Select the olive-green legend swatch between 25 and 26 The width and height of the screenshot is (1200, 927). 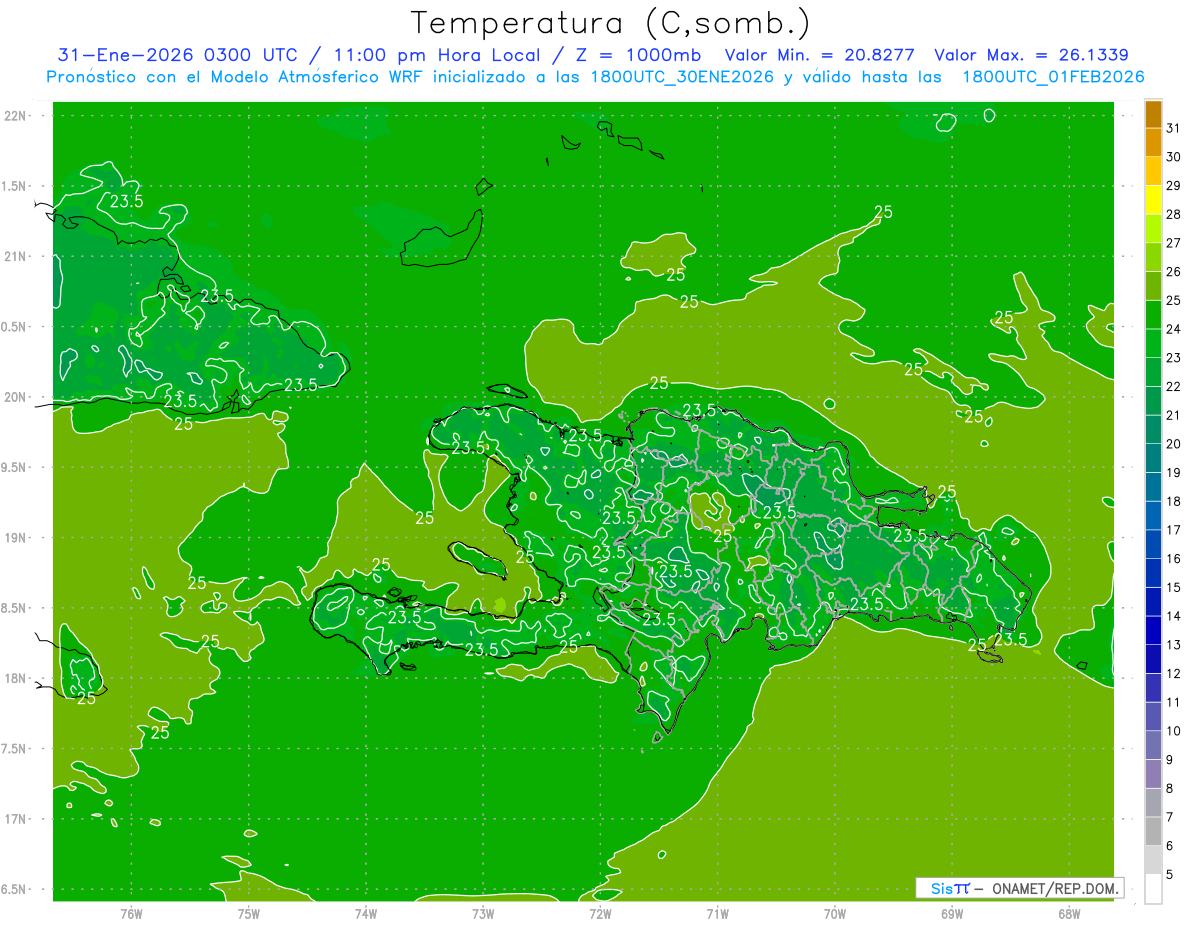[1153, 286]
